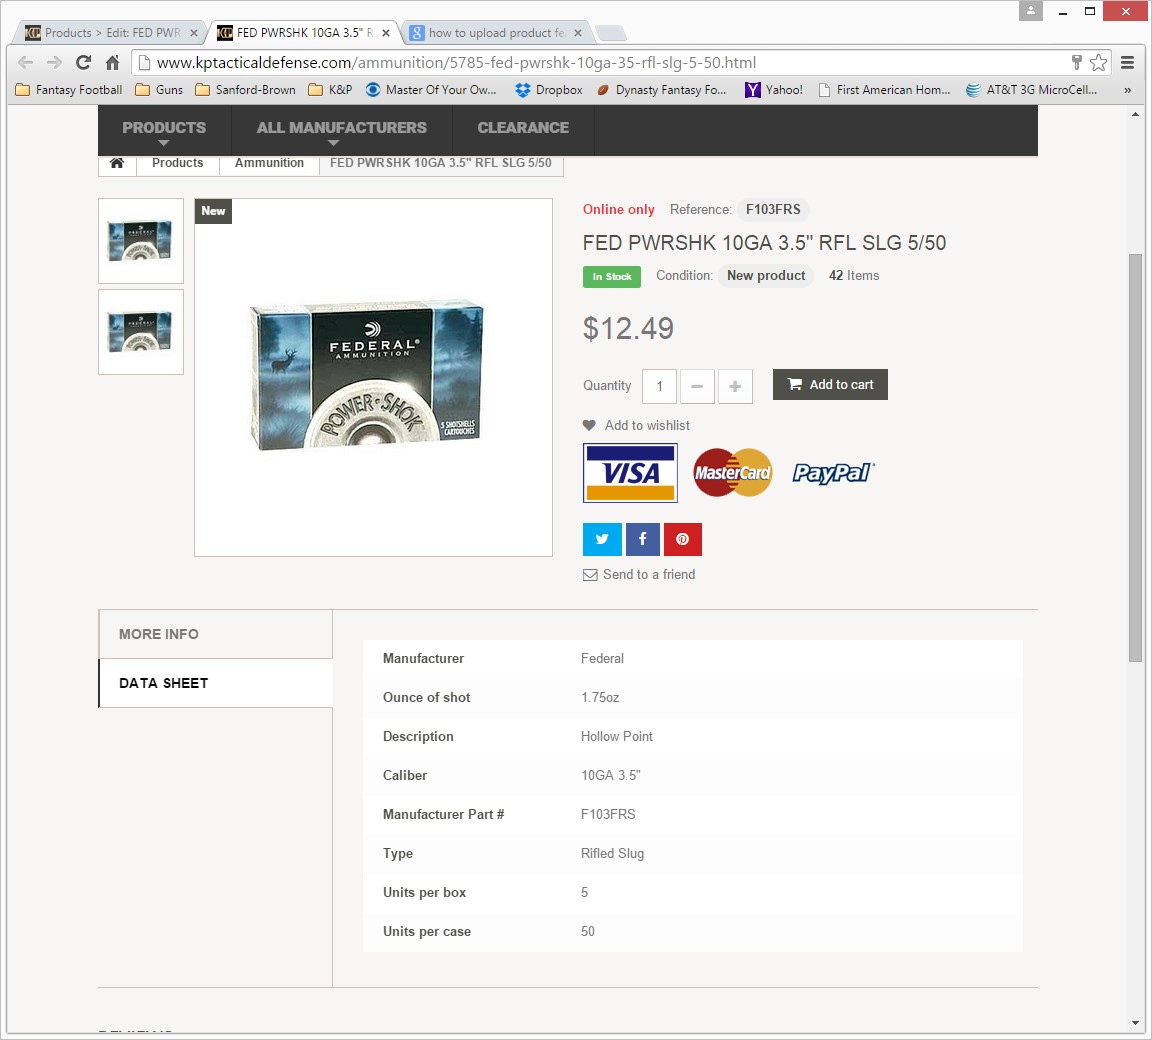Screen dimensions: 1152x1040
Task: Open the K&P bookmarks folder
Action: pyautogui.click(x=331, y=90)
